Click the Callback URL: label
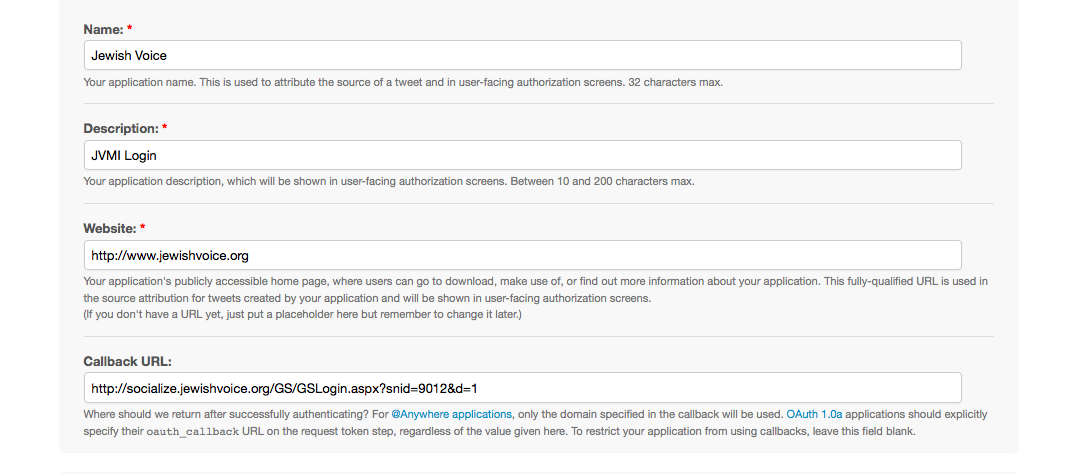 click(128, 361)
